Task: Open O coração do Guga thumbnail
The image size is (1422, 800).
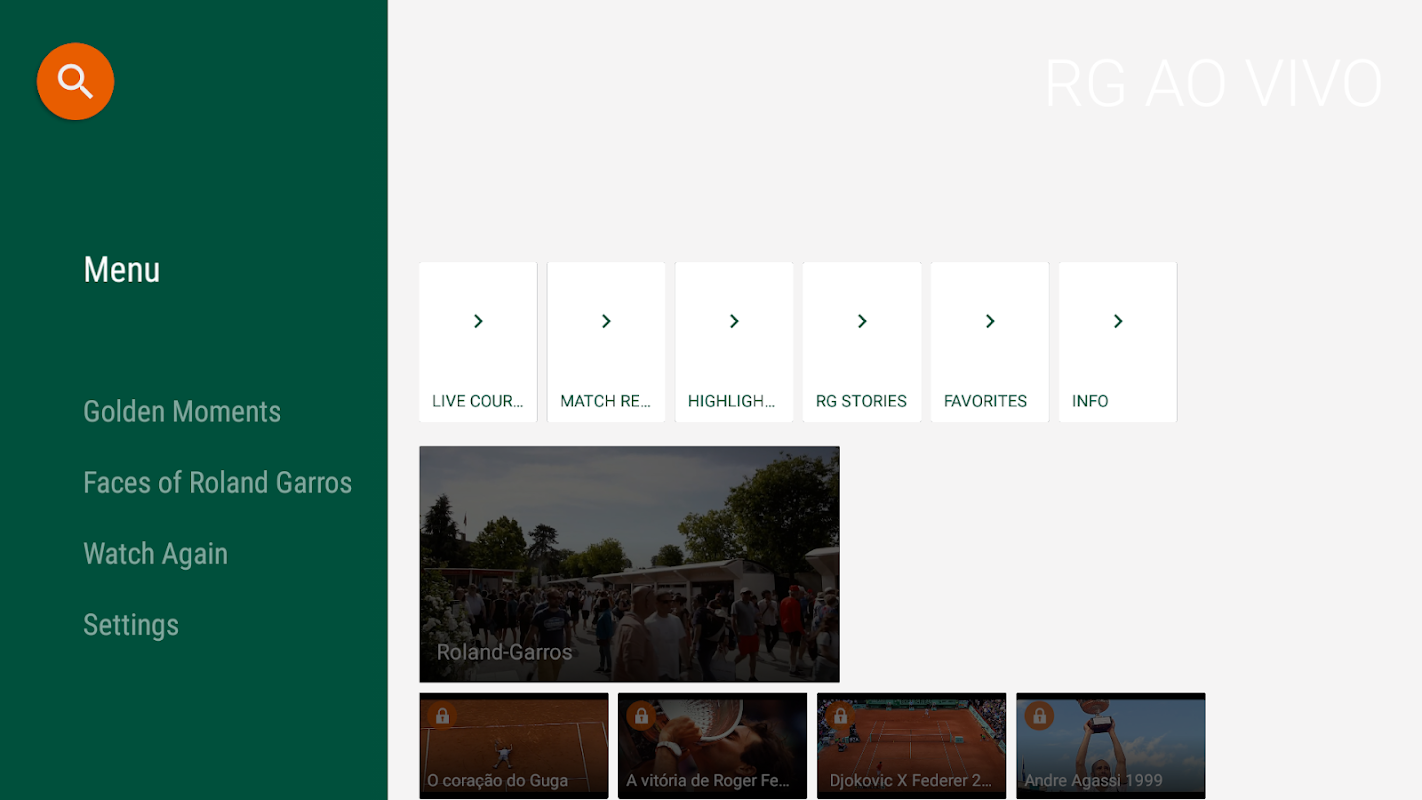Action: point(514,745)
